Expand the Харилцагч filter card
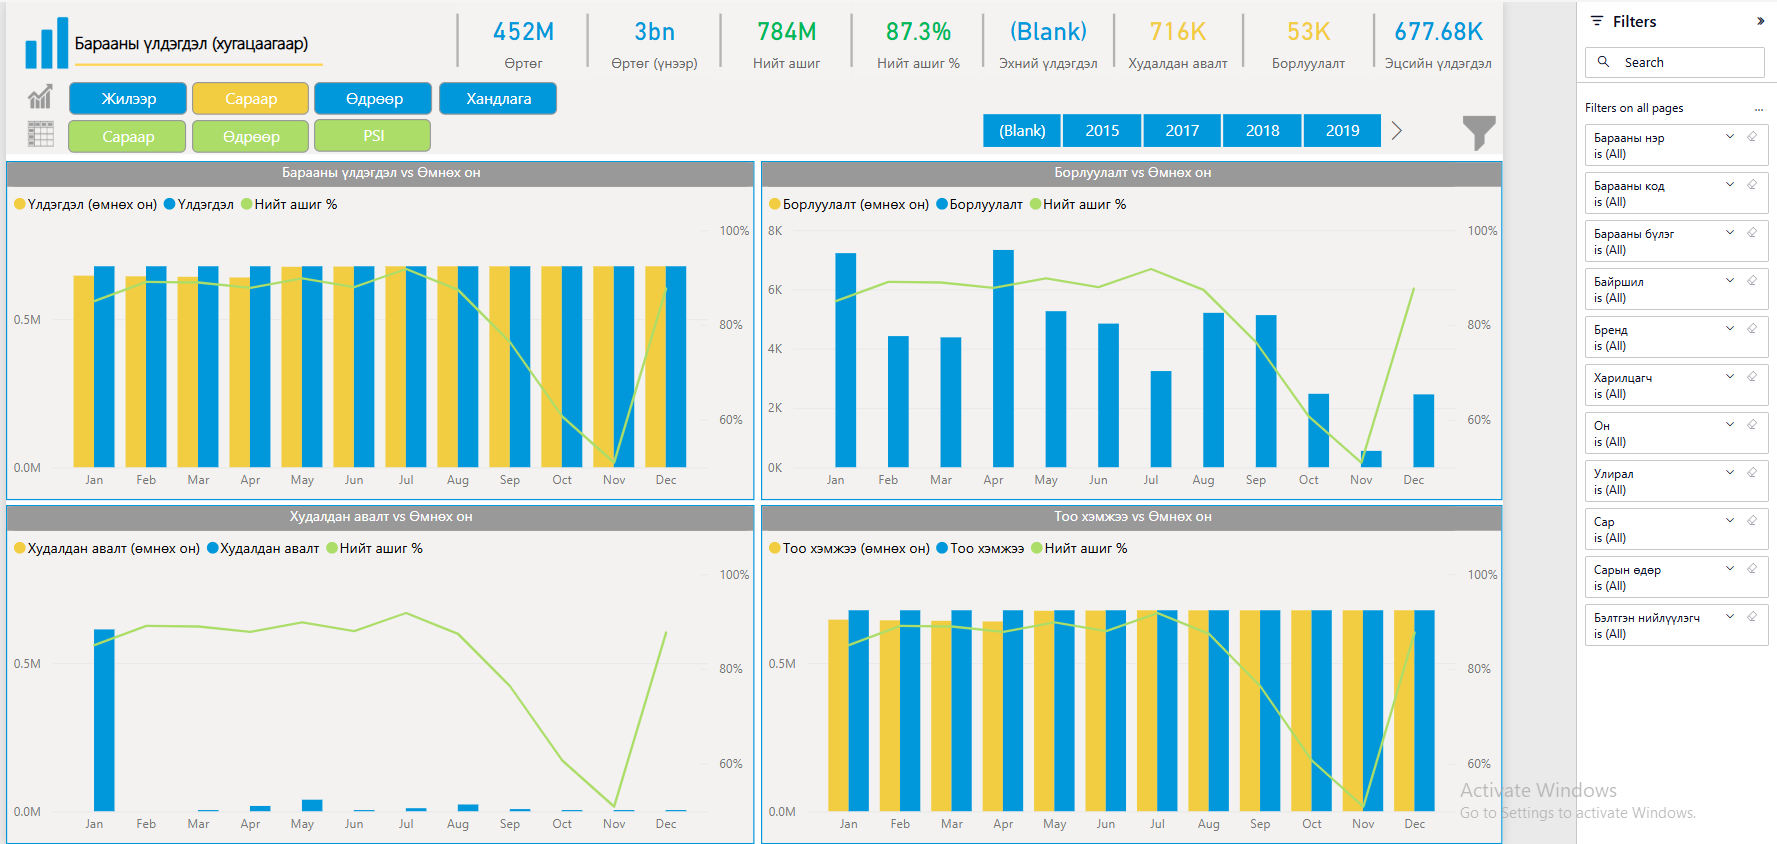The image size is (1777, 844). click(1730, 377)
